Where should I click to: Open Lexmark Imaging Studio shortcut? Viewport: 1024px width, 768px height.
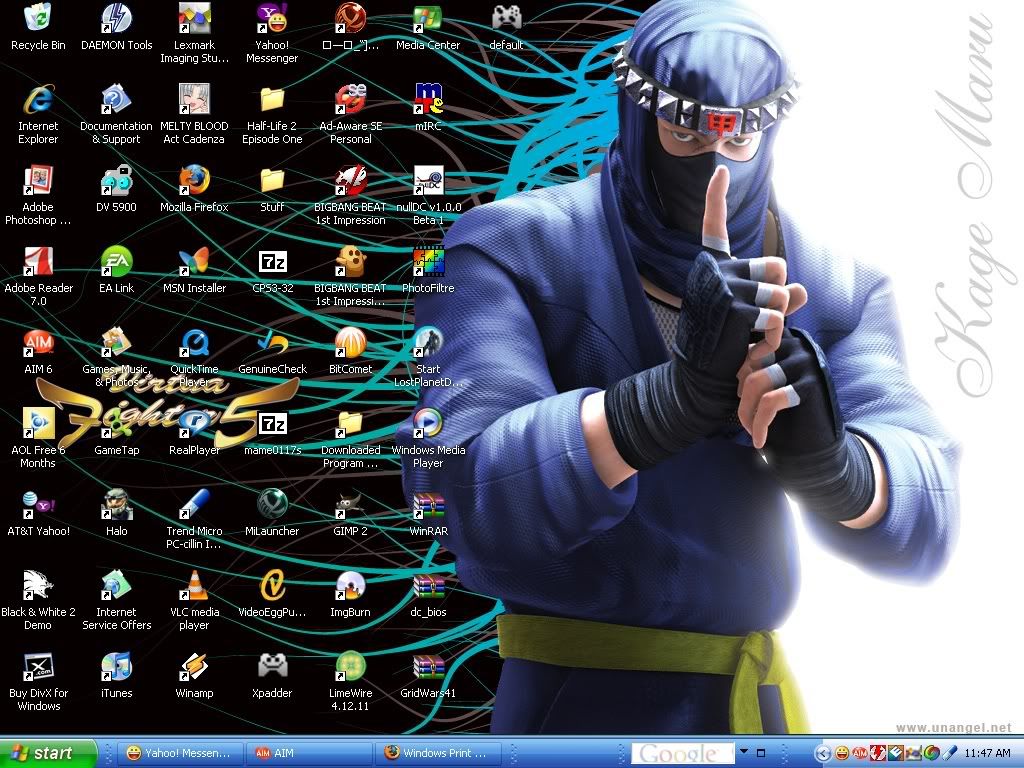tap(194, 18)
